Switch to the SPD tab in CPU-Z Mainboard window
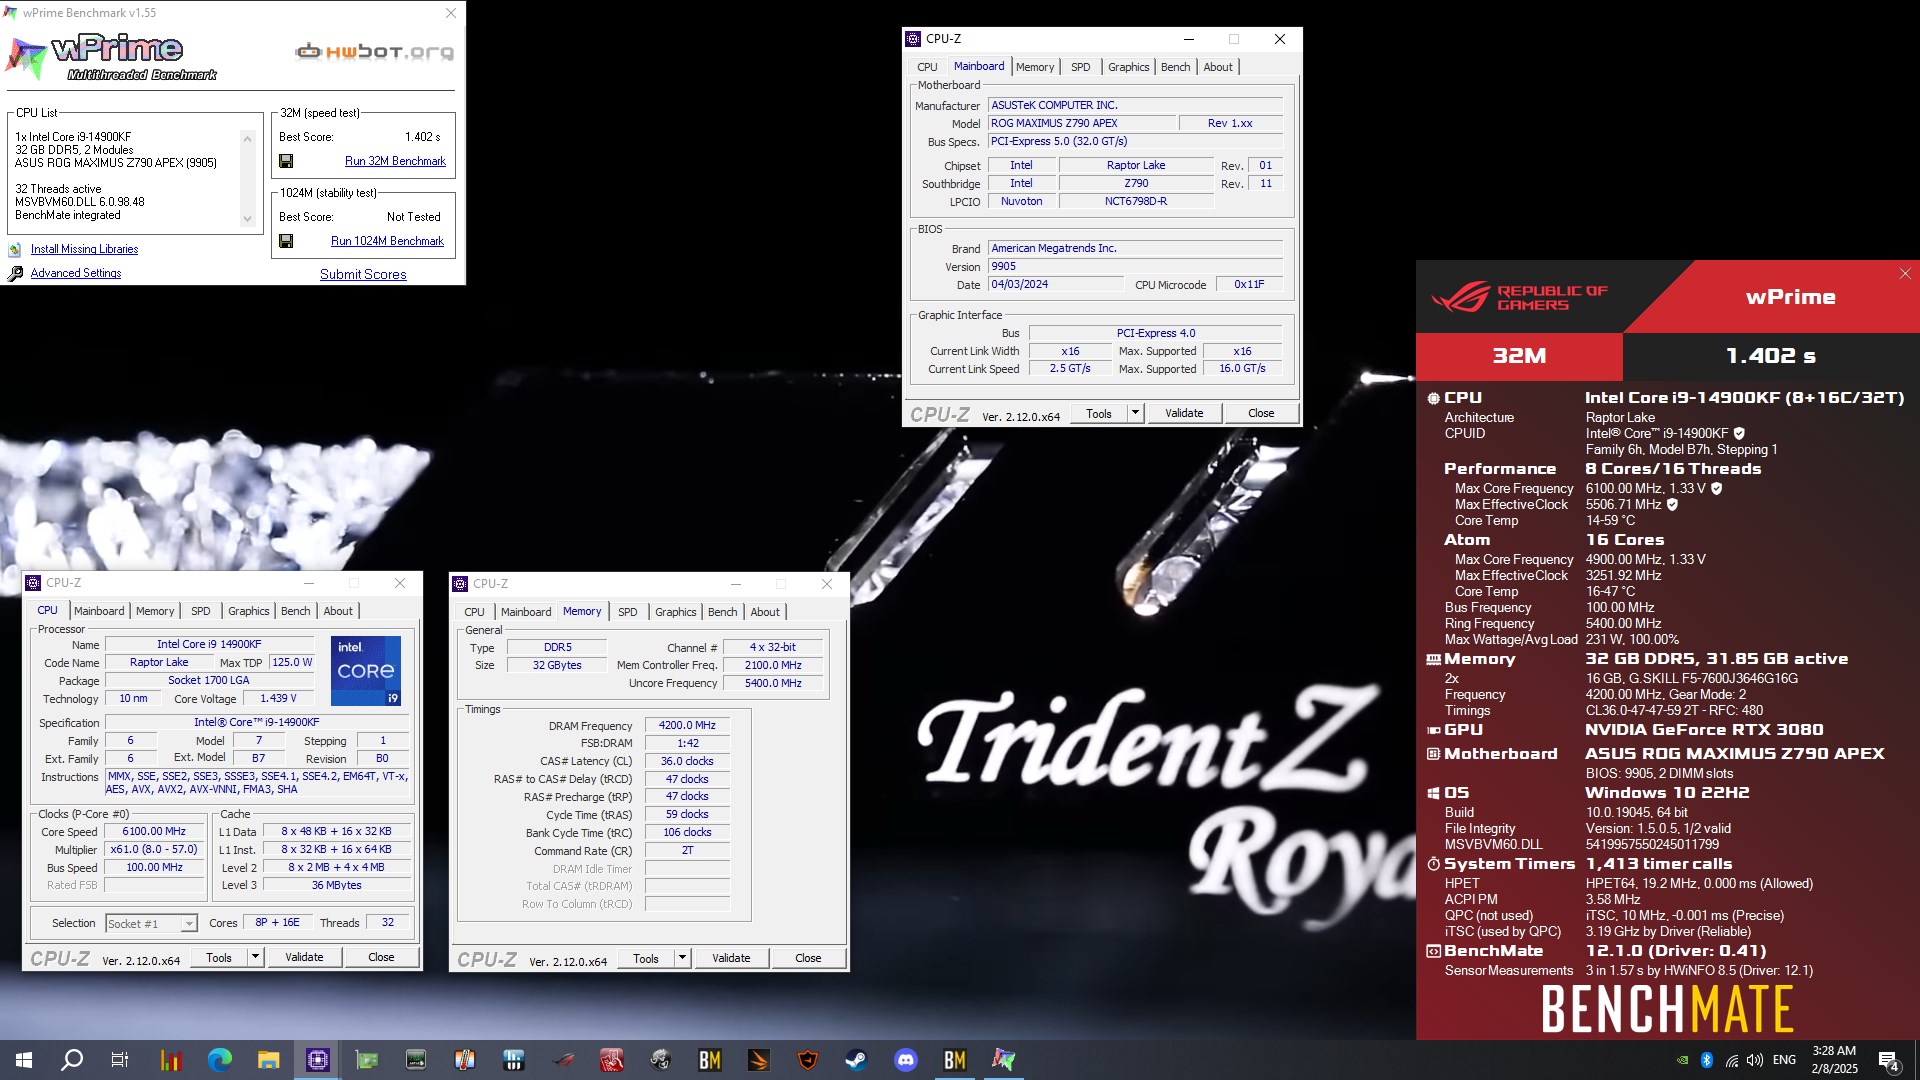The height and width of the screenshot is (1080, 1920). click(1080, 67)
